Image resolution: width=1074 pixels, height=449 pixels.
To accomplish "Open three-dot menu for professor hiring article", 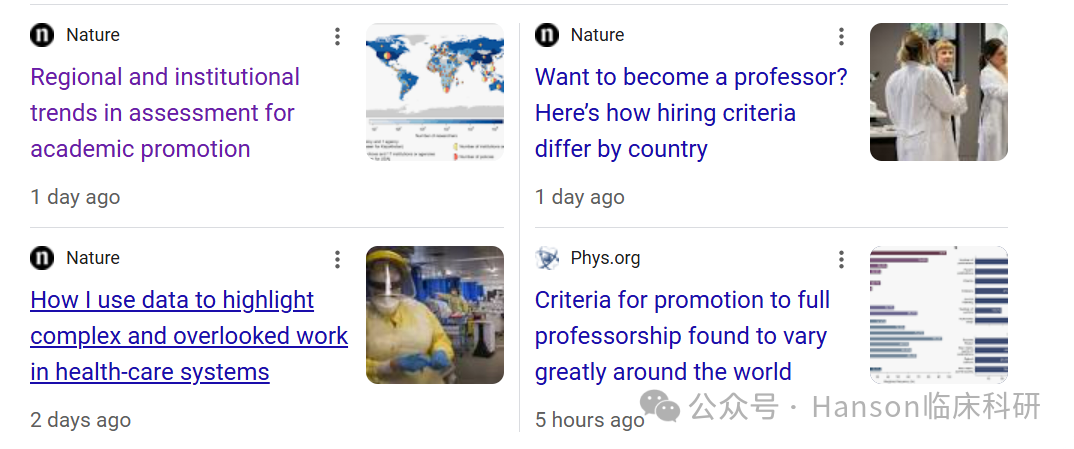I will tap(841, 37).
